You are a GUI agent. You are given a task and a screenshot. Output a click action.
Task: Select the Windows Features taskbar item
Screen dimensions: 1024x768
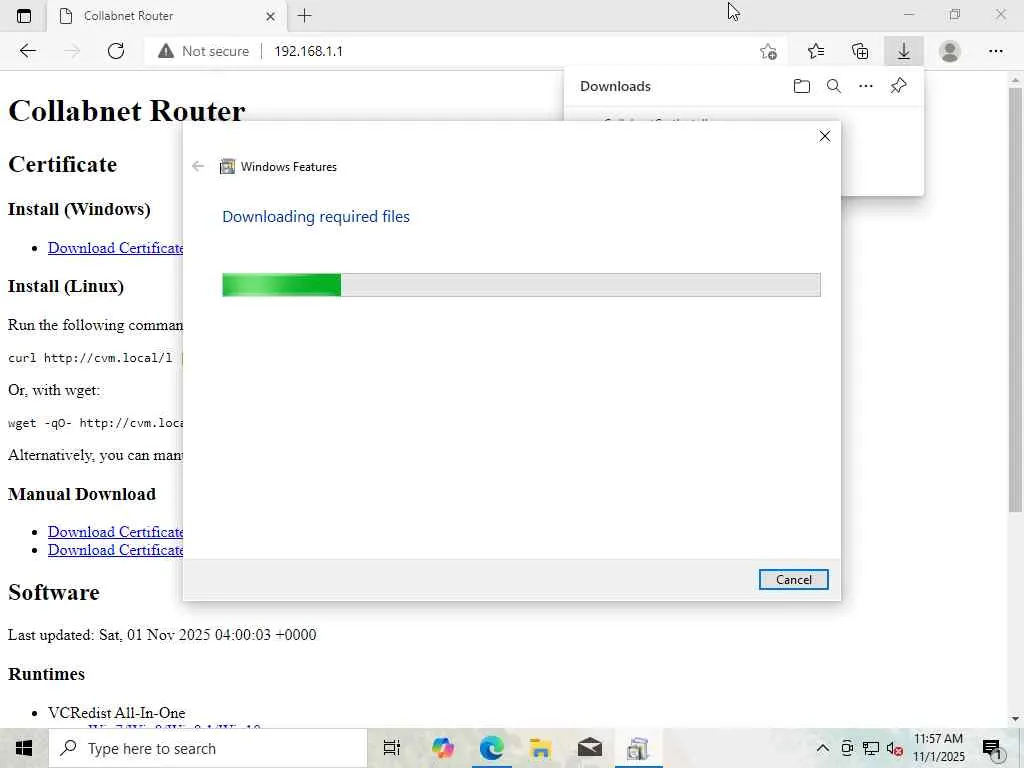638,748
